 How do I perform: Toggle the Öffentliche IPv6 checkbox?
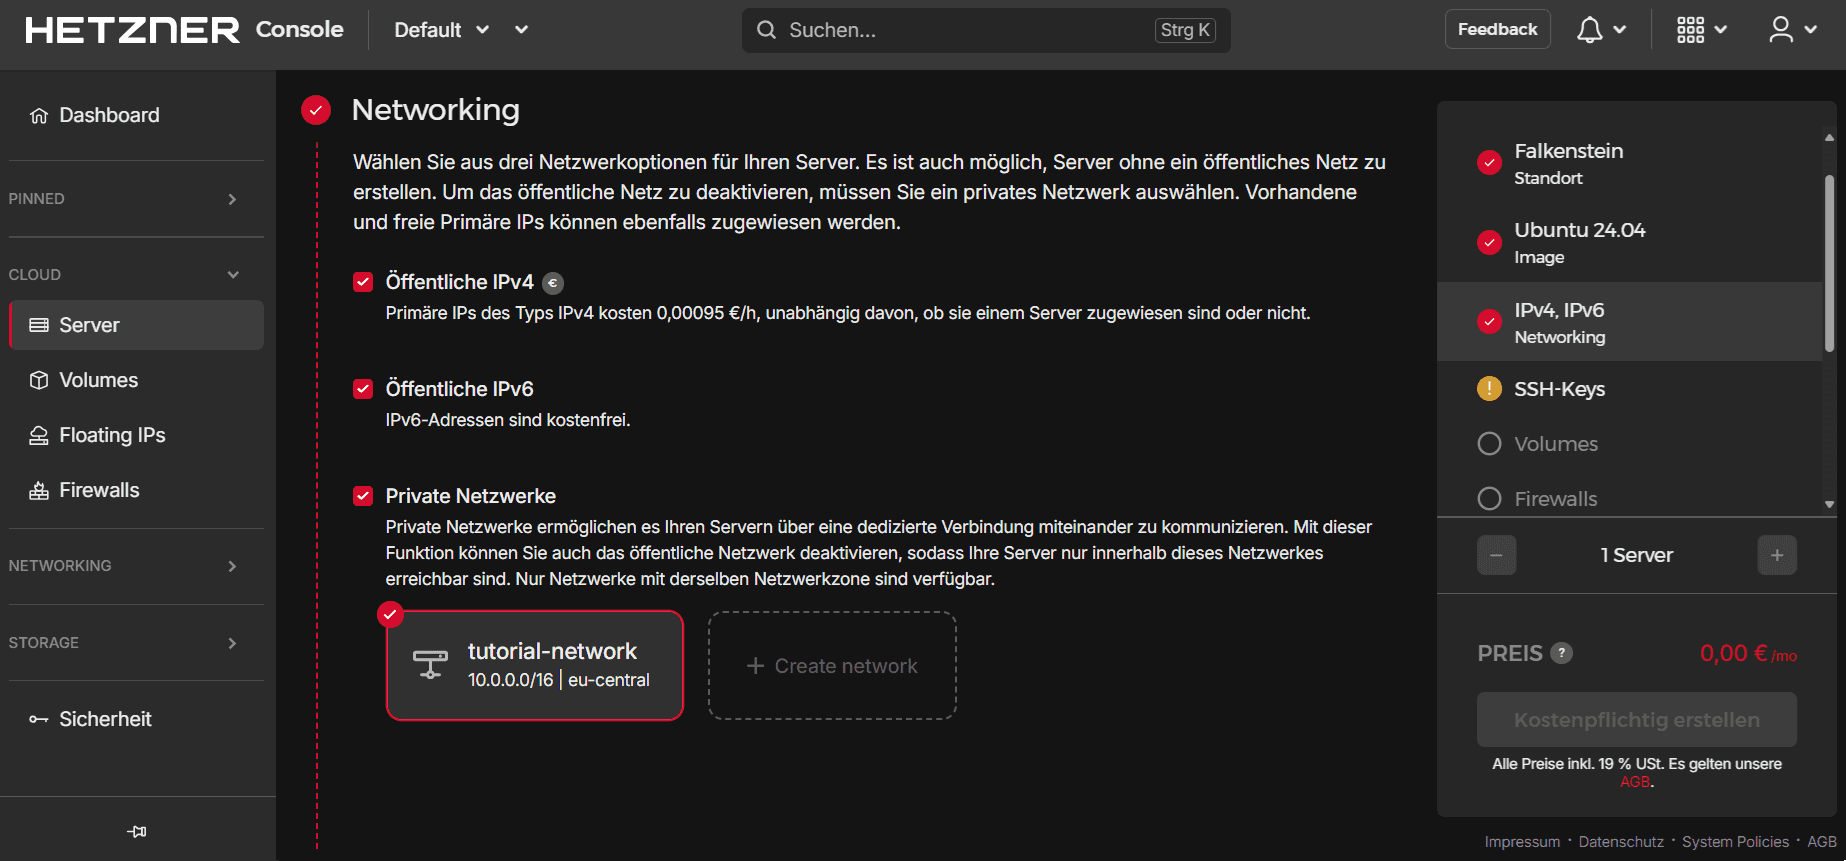(x=363, y=389)
